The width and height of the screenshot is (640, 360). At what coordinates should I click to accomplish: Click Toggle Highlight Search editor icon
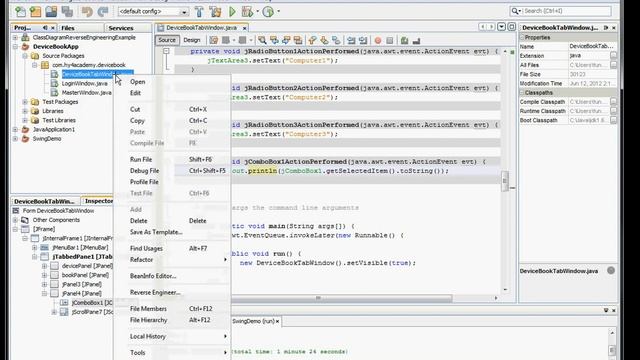point(298,40)
